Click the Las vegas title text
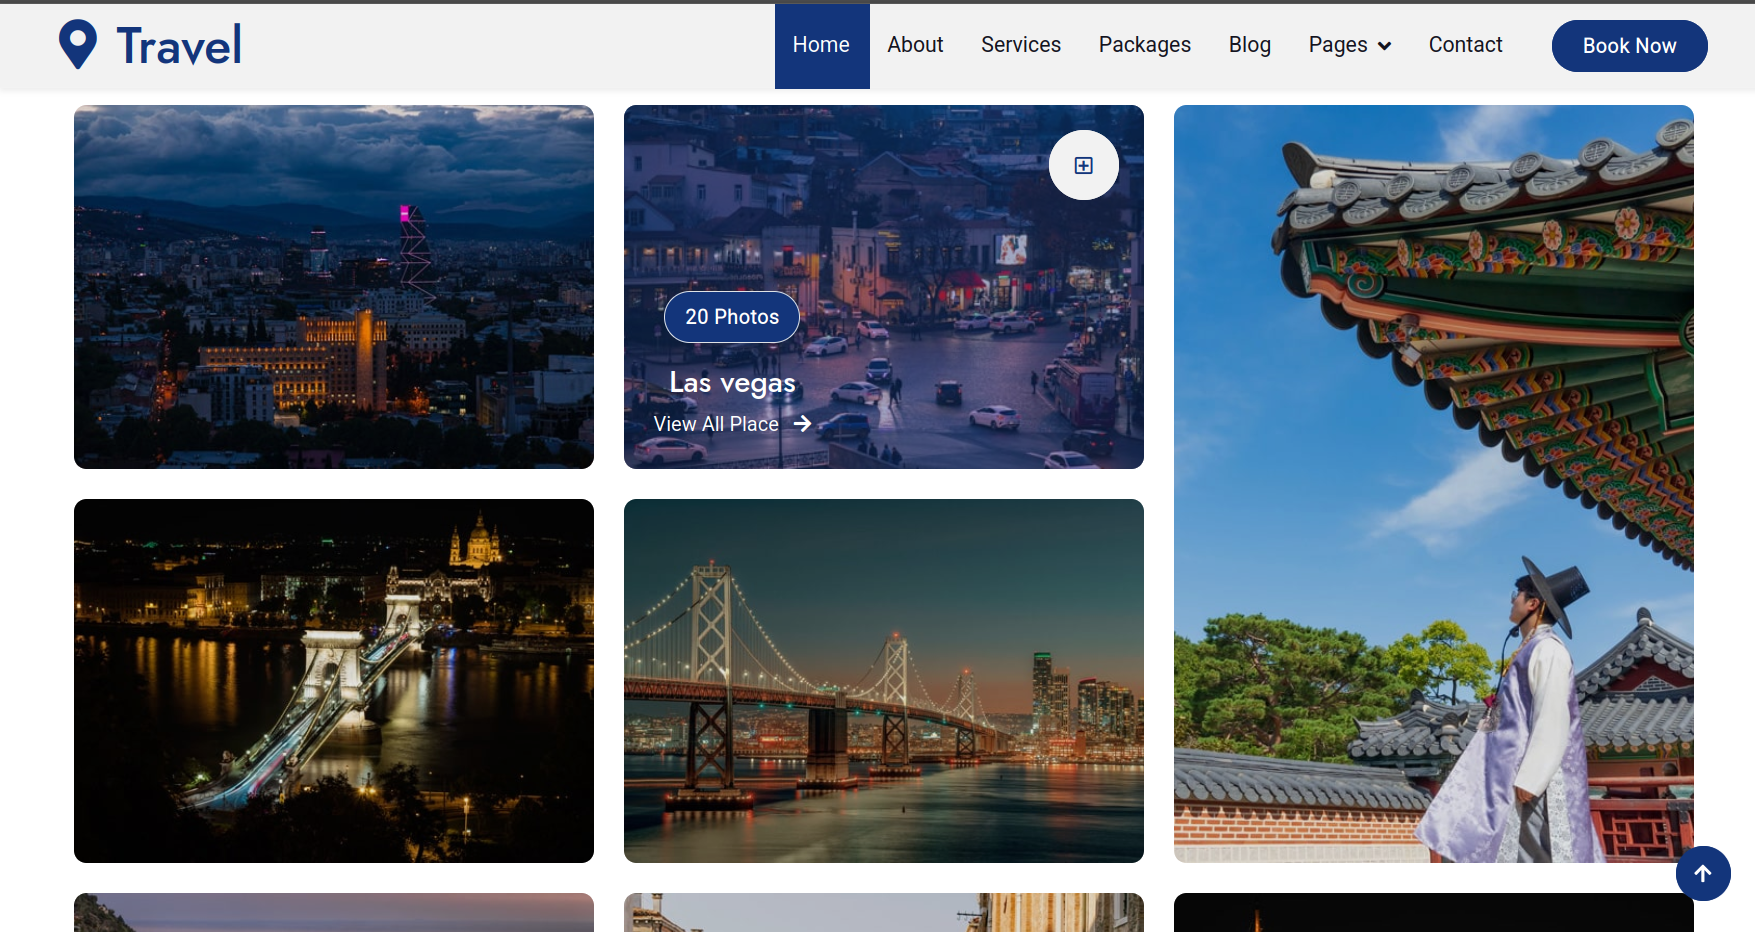The width and height of the screenshot is (1755, 932). pyautogui.click(x=733, y=382)
